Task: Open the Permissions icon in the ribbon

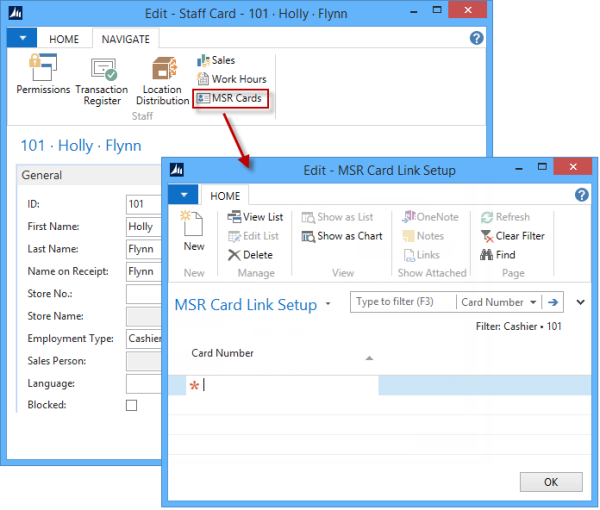Action: 43,77
